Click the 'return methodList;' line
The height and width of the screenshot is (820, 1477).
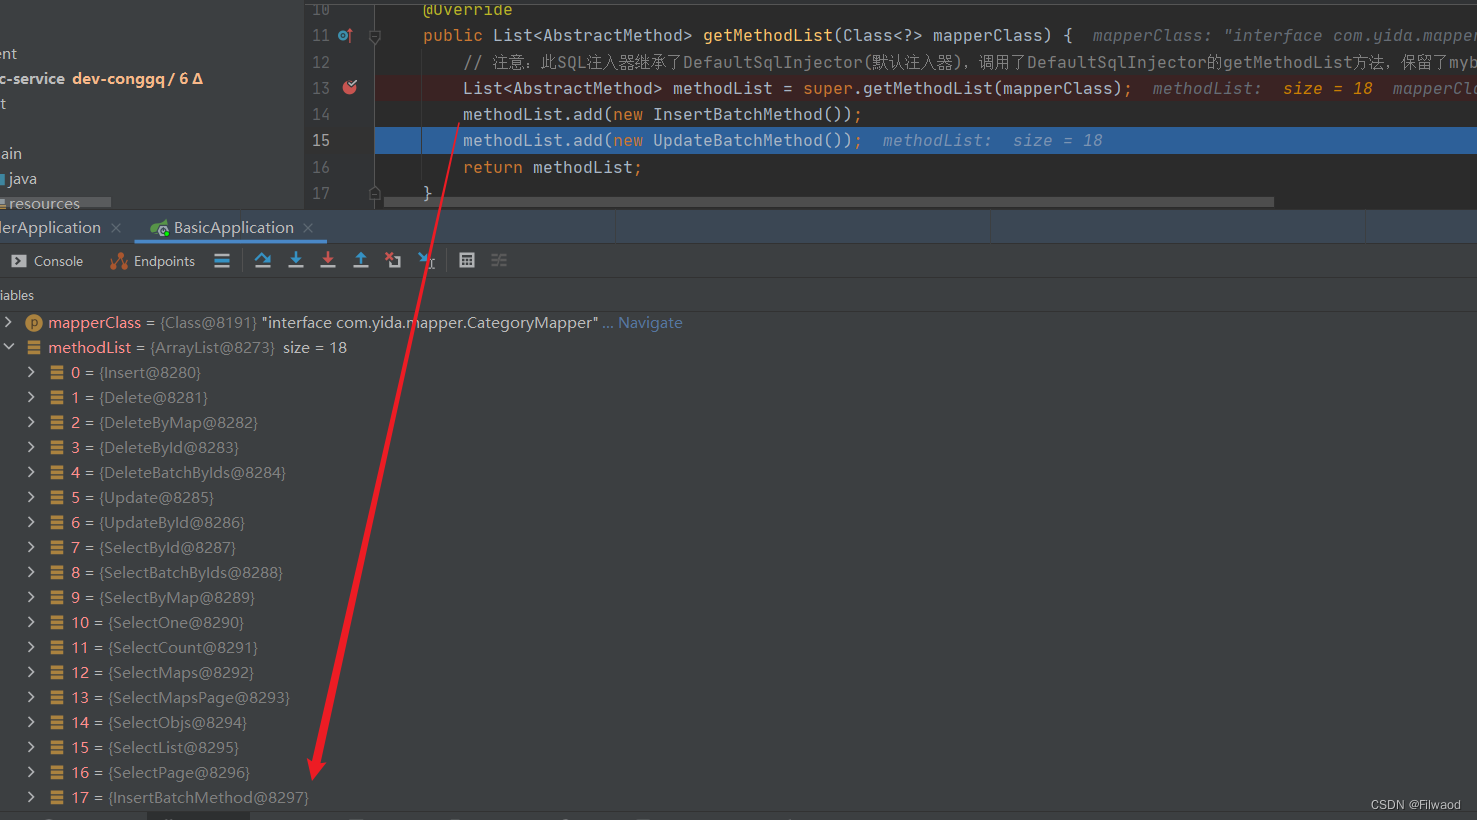[x=552, y=167]
